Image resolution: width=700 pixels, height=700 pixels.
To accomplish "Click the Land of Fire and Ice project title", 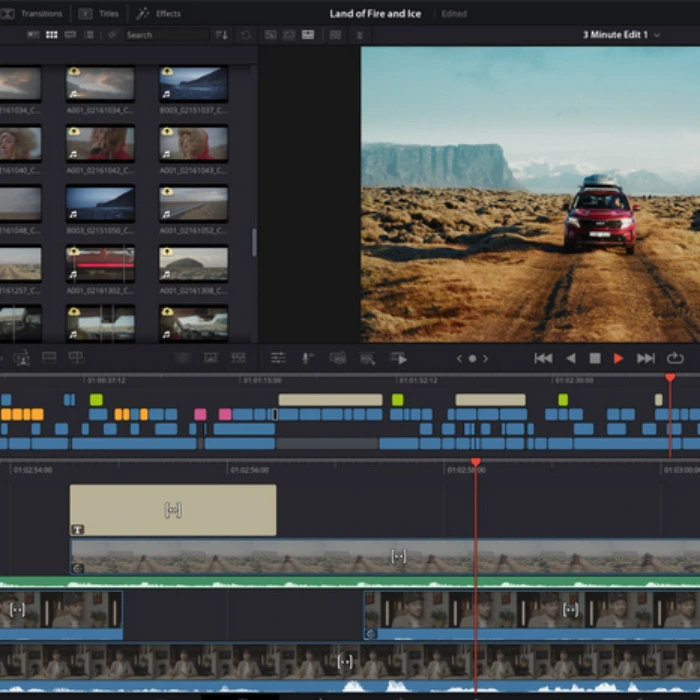I will (x=375, y=13).
